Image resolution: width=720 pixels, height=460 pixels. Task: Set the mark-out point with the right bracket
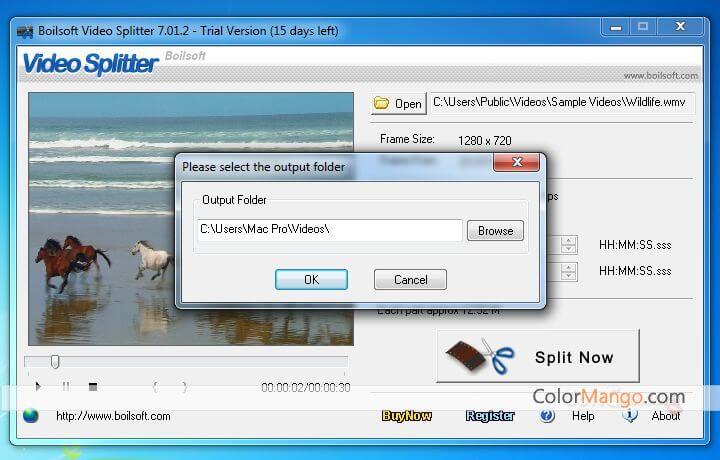[184, 386]
